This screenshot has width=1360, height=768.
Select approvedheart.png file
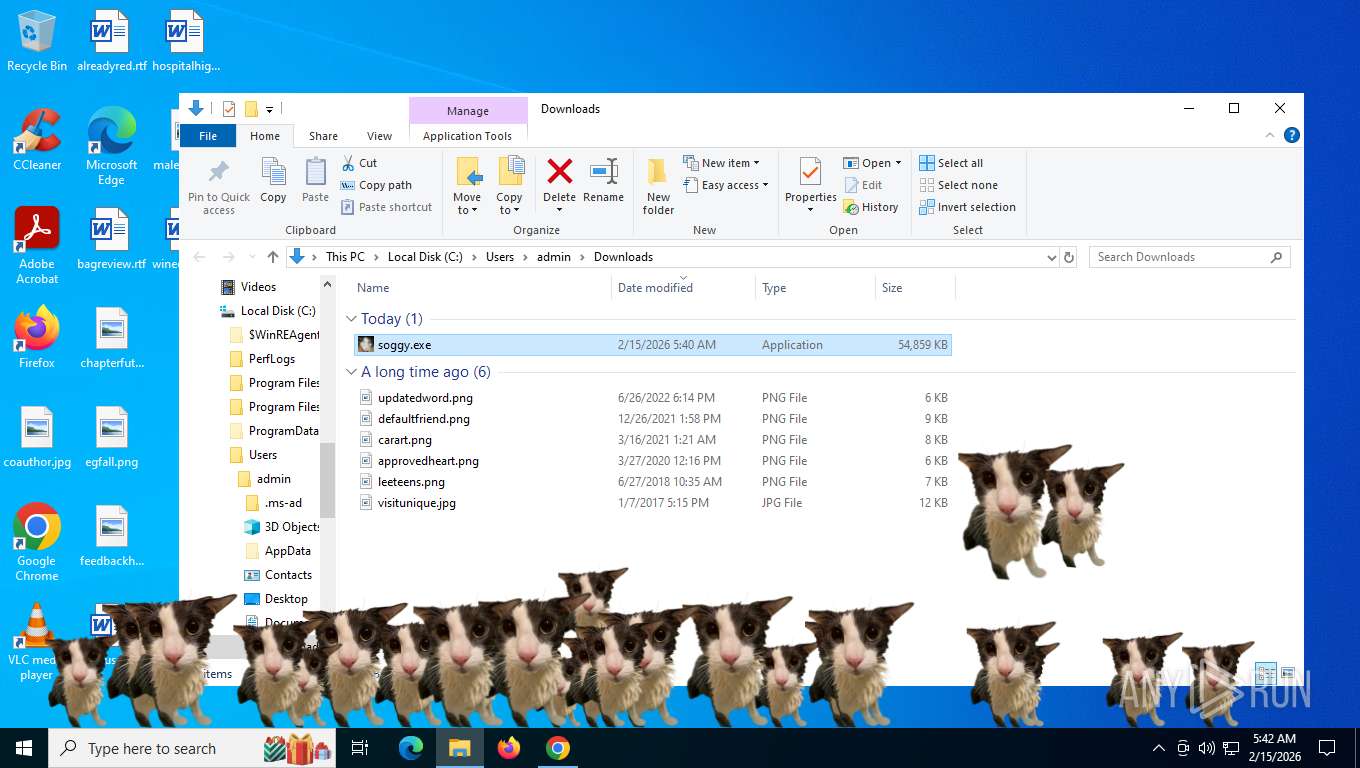[x=653, y=461]
